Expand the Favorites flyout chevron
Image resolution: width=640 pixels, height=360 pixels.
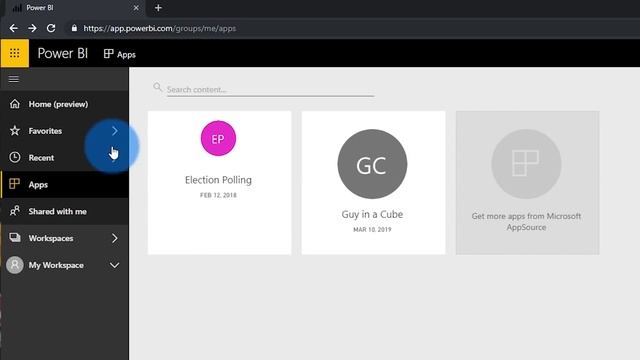point(115,131)
